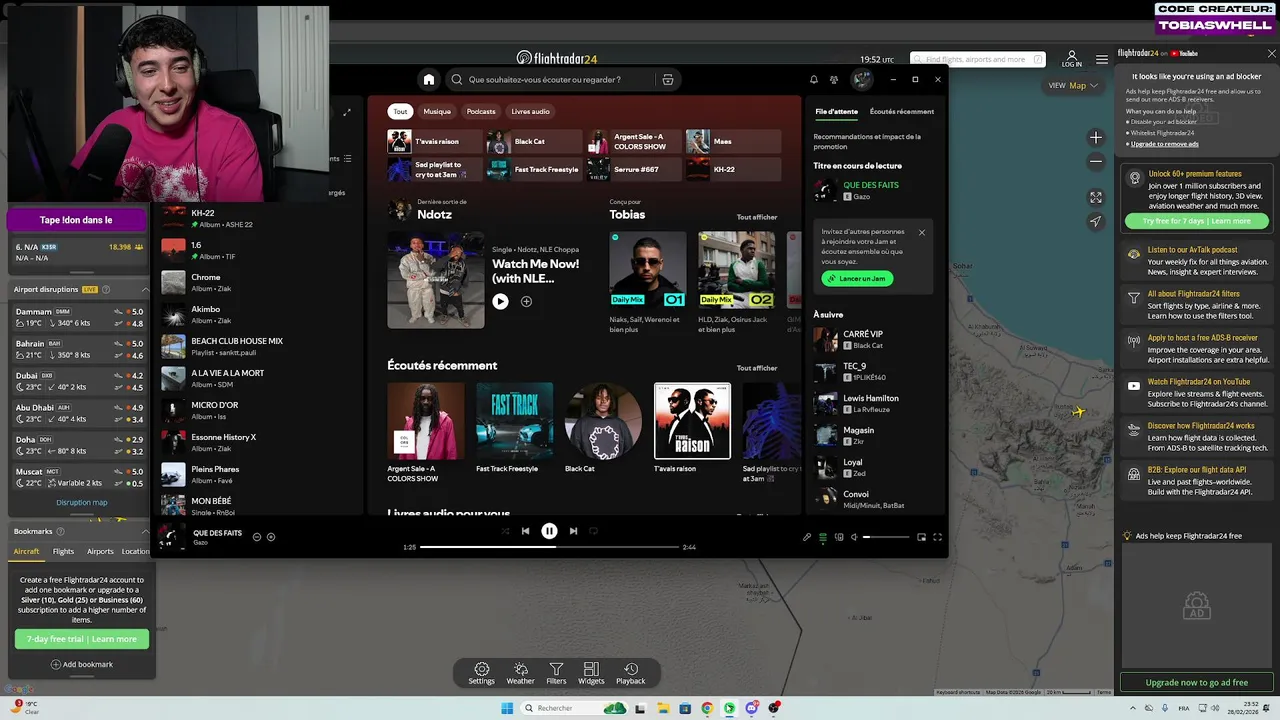Image resolution: width=1280 pixels, height=720 pixels.
Task: Open T'avais raison recent thumbnail
Action: [692, 421]
